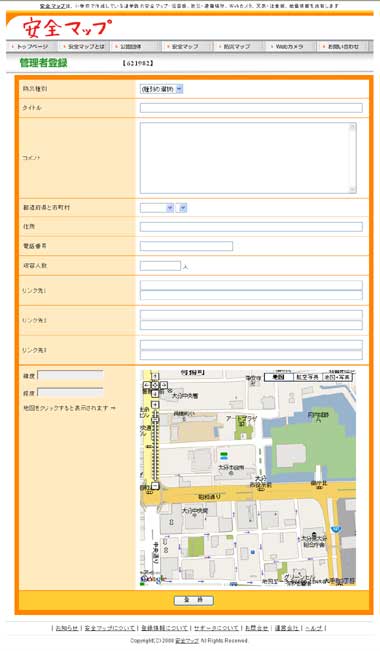Go to the トップページ menu item
The width and height of the screenshot is (380, 651).
click(32, 46)
